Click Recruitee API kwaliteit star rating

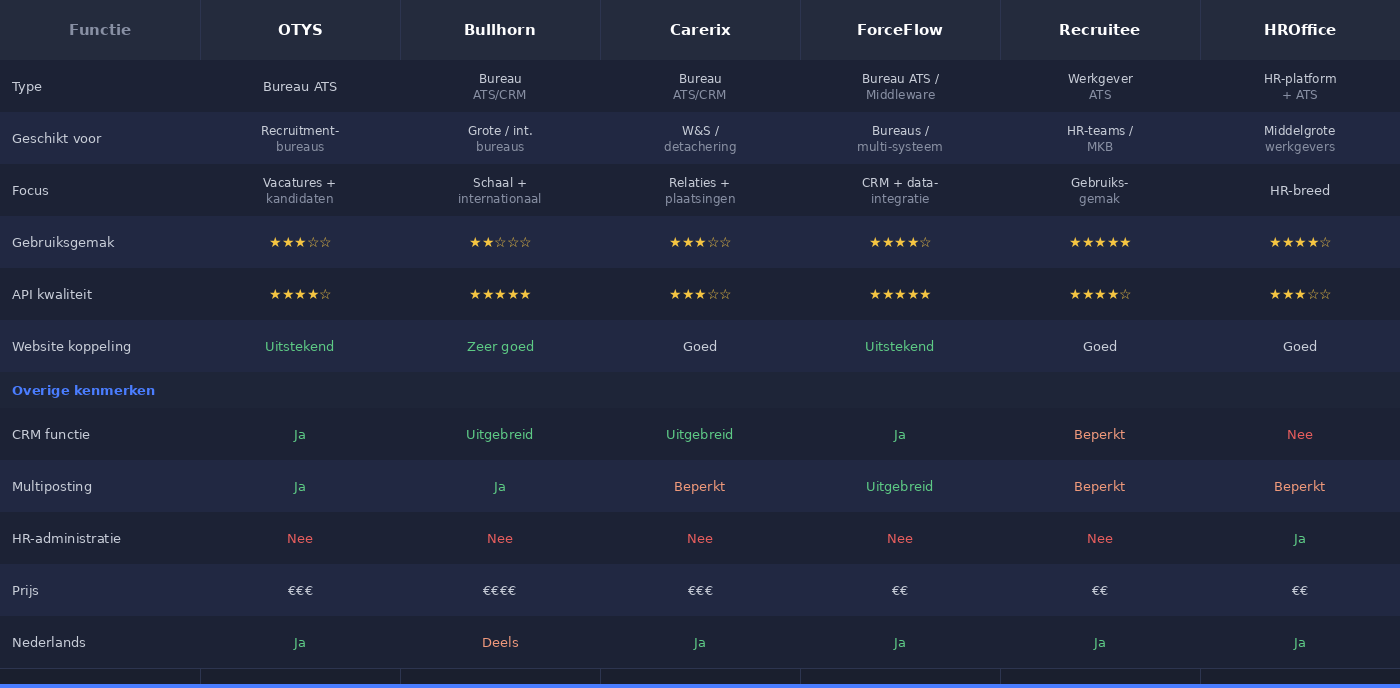click(x=1100, y=295)
